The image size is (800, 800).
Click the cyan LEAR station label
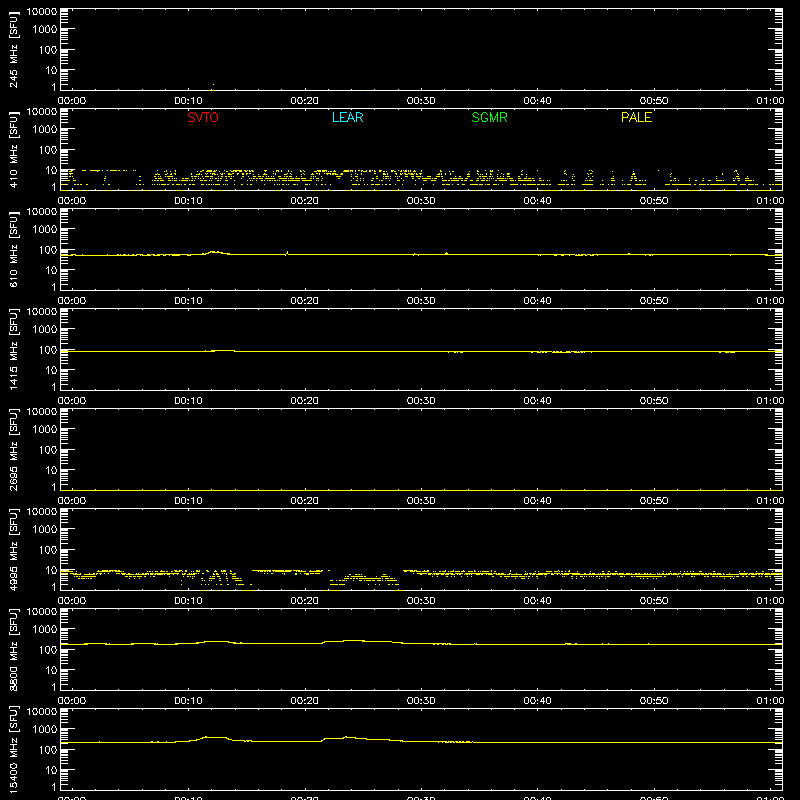tap(347, 117)
